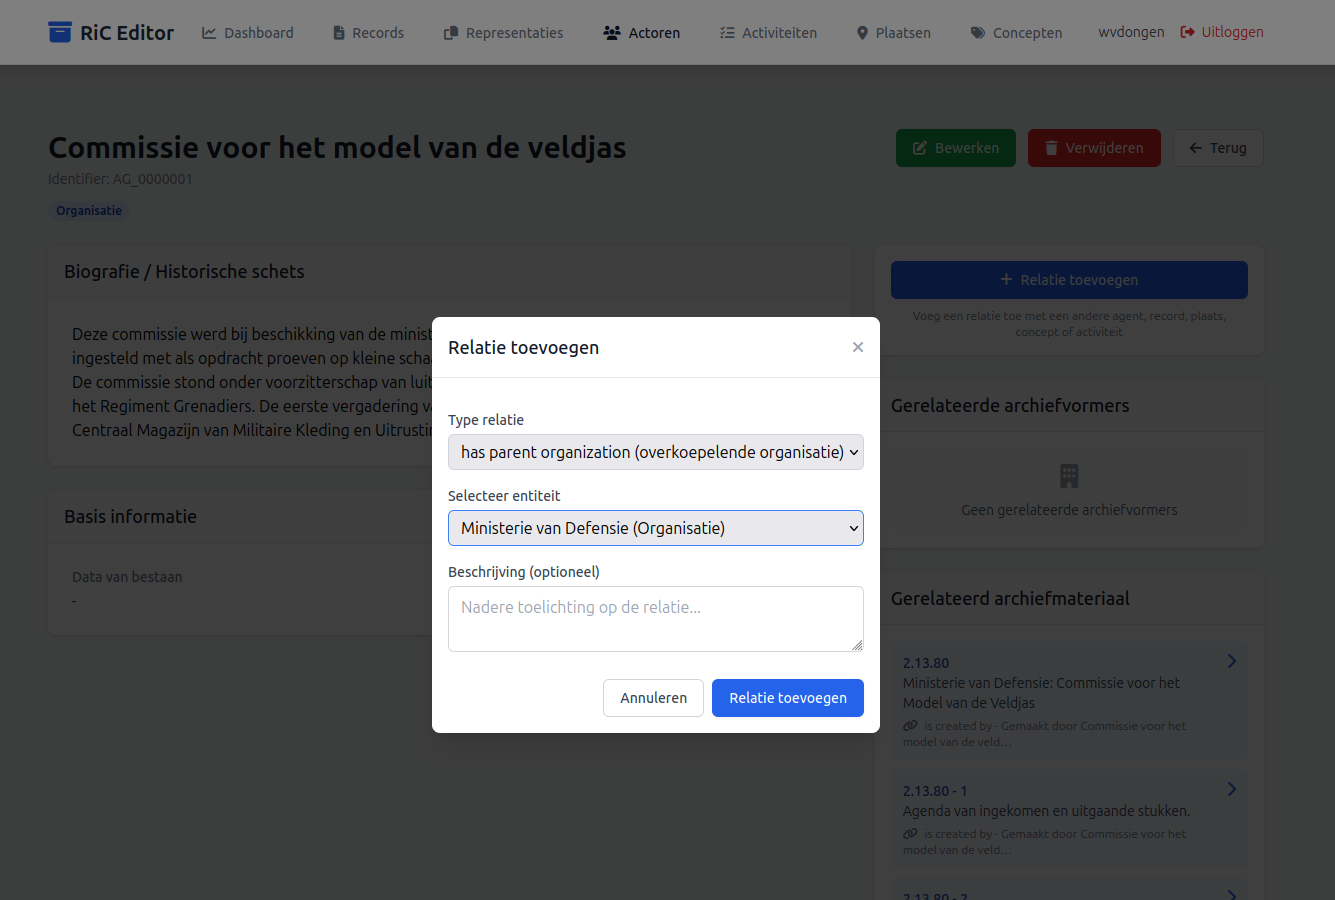Go back with the Terug button
This screenshot has height=900, width=1335.
[x=1218, y=148]
